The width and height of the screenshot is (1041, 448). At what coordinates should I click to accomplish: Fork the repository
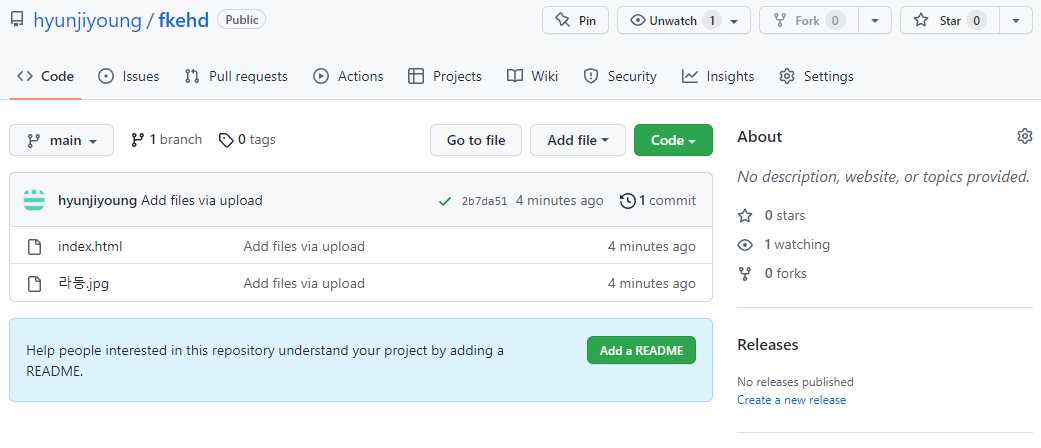(809, 21)
